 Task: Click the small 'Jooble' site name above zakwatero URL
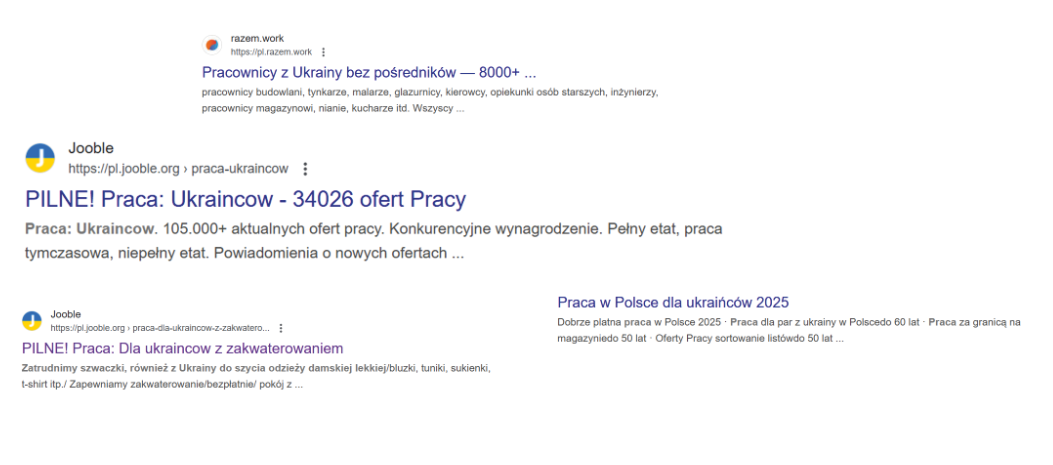point(66,314)
